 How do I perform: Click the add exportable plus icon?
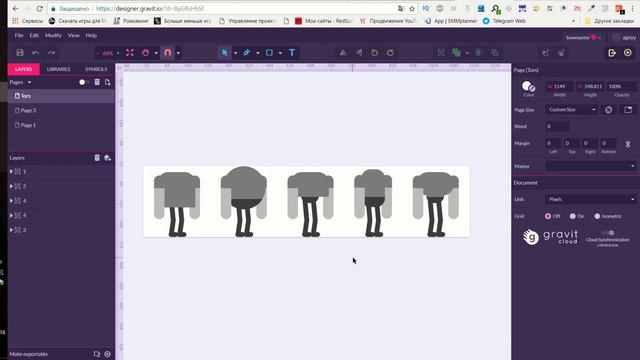click(107, 354)
